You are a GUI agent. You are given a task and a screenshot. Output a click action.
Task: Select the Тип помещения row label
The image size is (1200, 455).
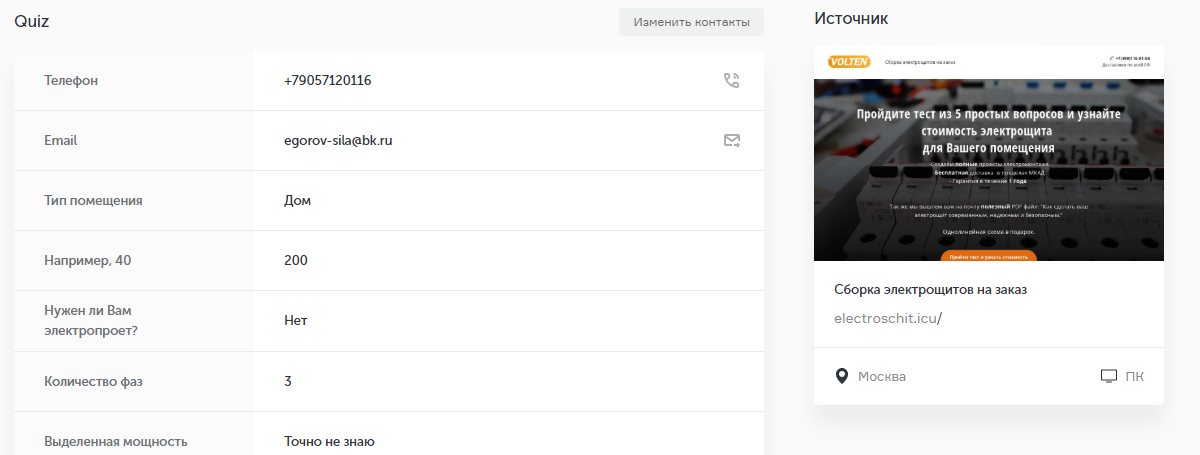tap(93, 200)
